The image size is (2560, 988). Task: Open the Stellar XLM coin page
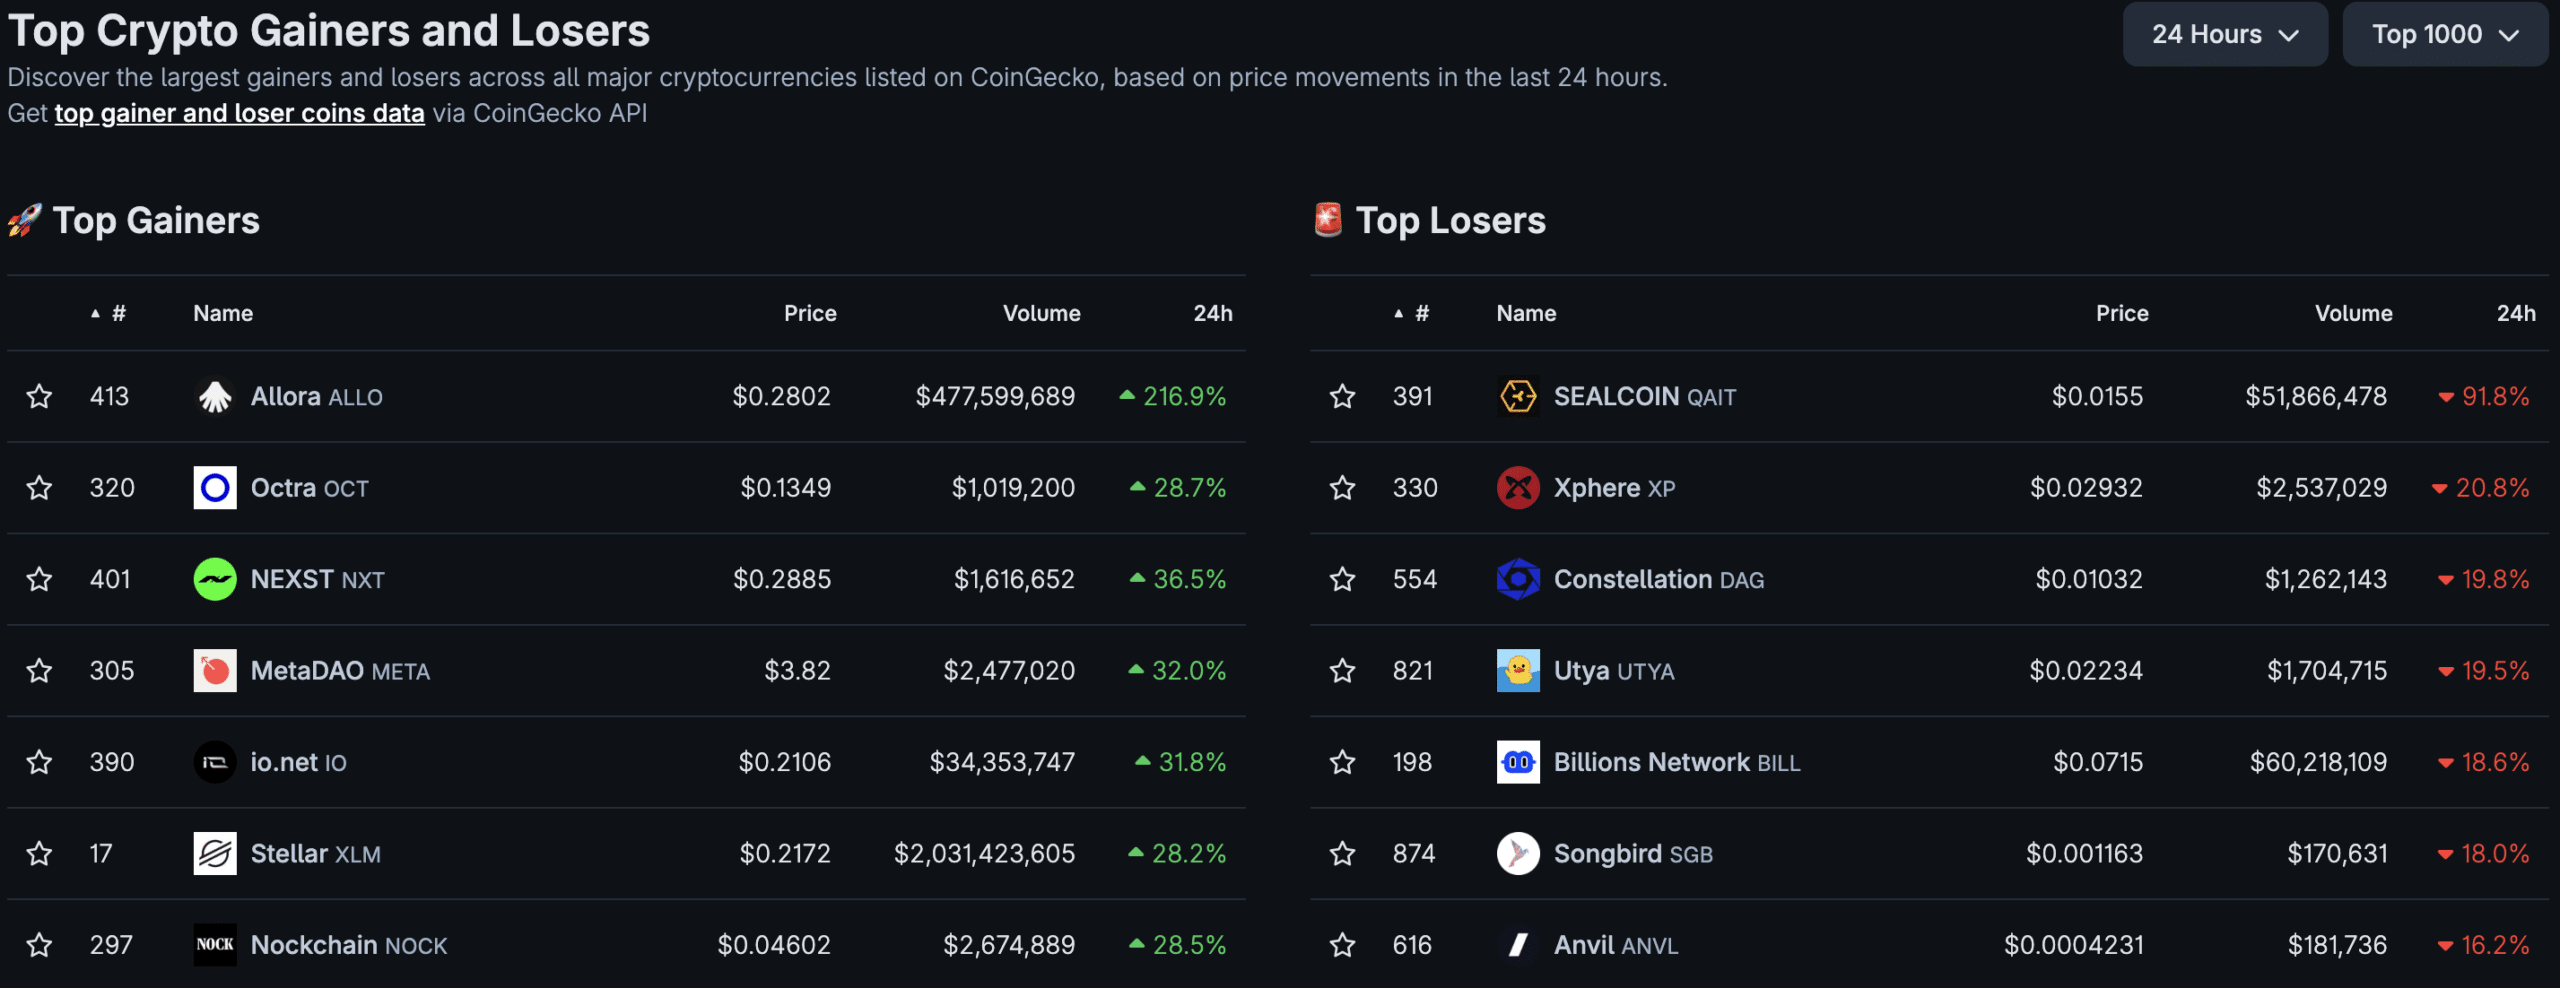(315, 854)
